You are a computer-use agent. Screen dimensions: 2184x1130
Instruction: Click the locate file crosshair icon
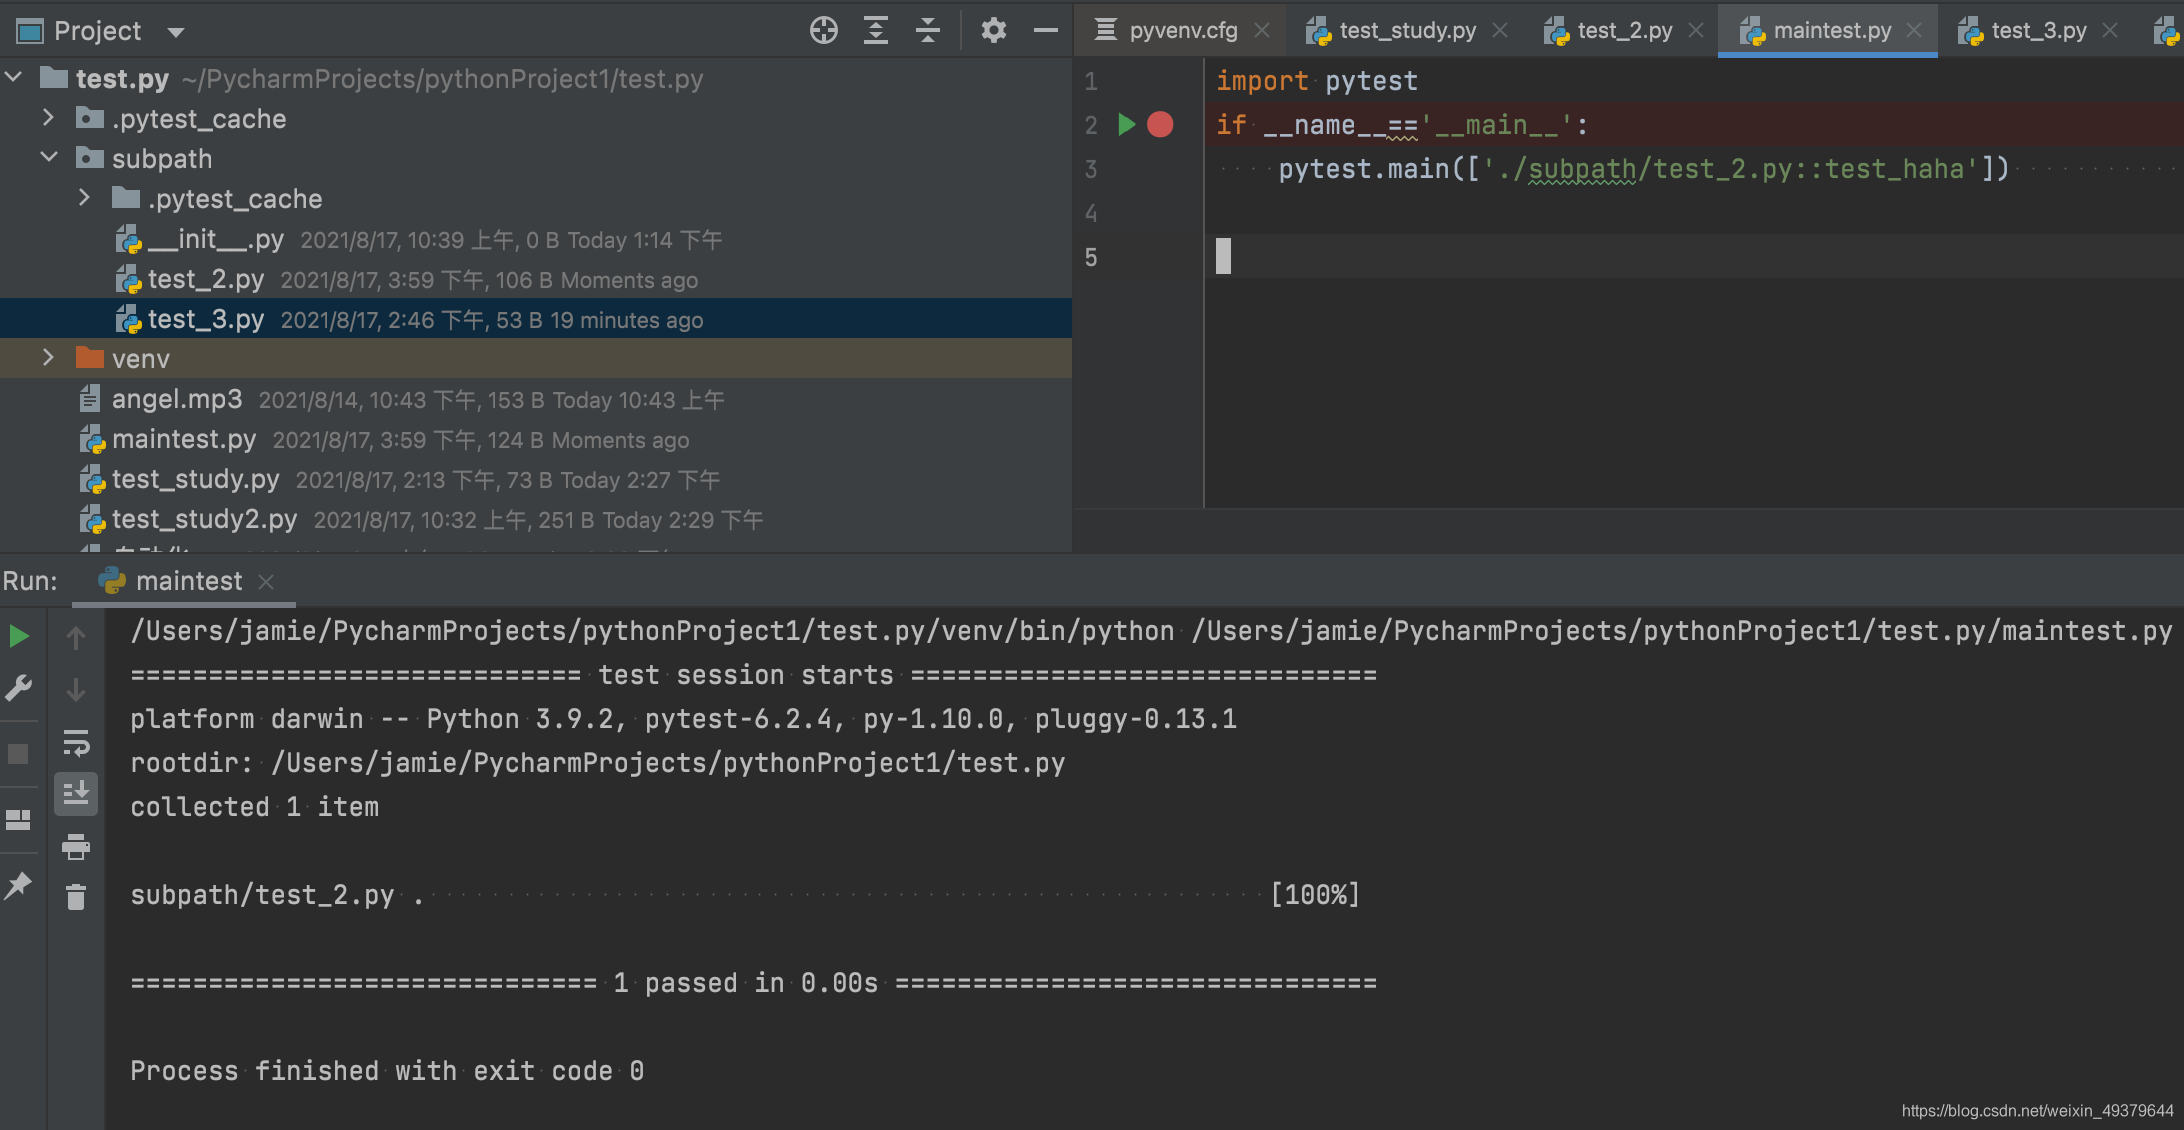point(823,31)
